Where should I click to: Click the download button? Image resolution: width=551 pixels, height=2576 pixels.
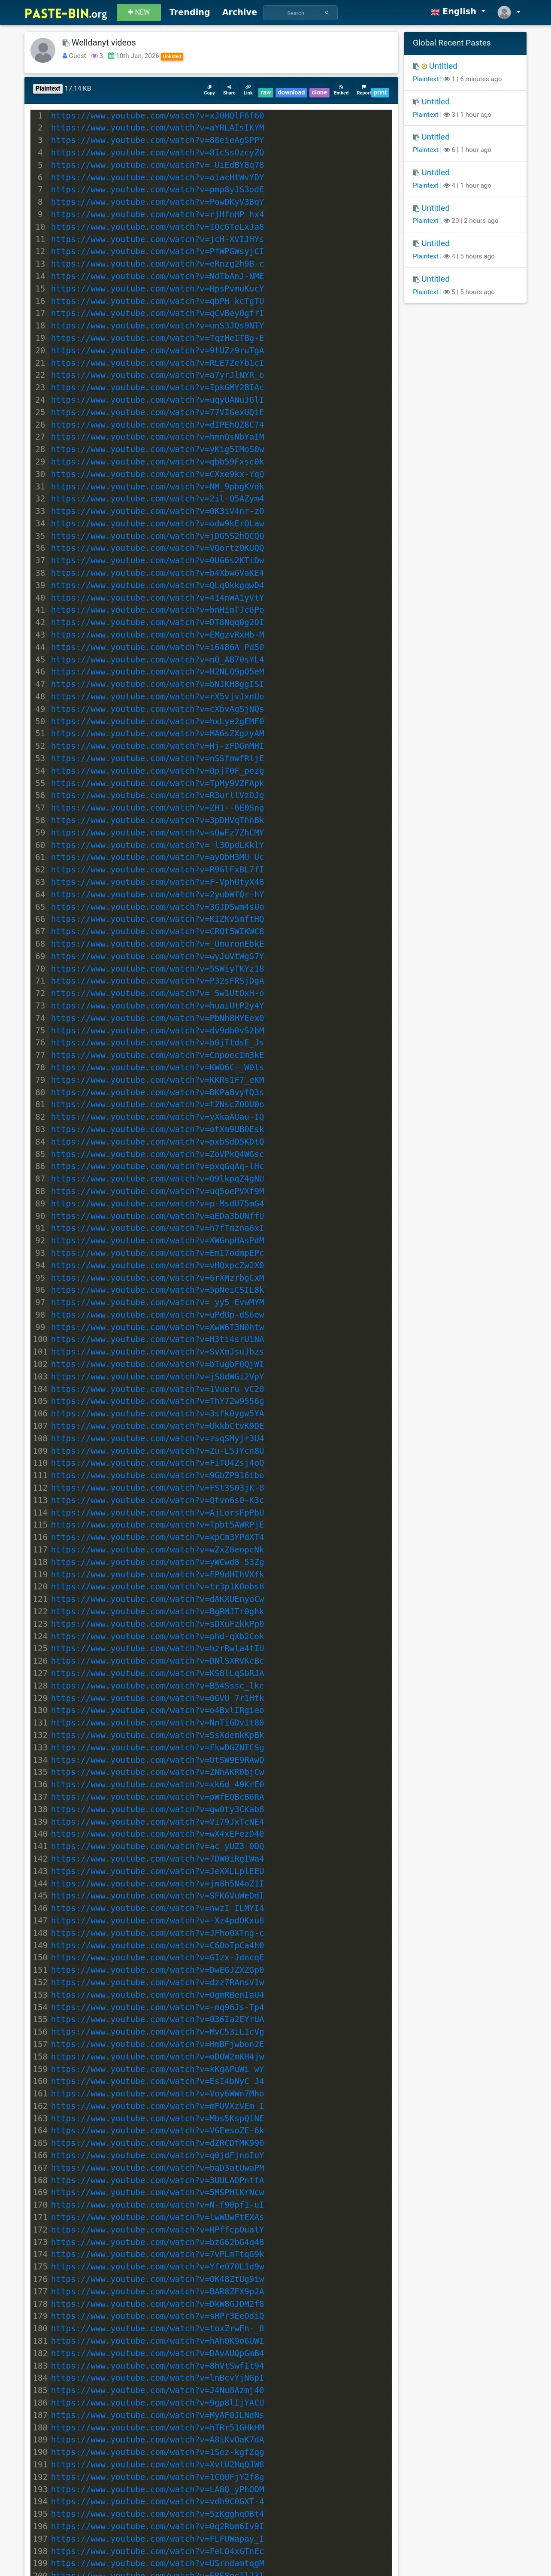click(x=291, y=92)
